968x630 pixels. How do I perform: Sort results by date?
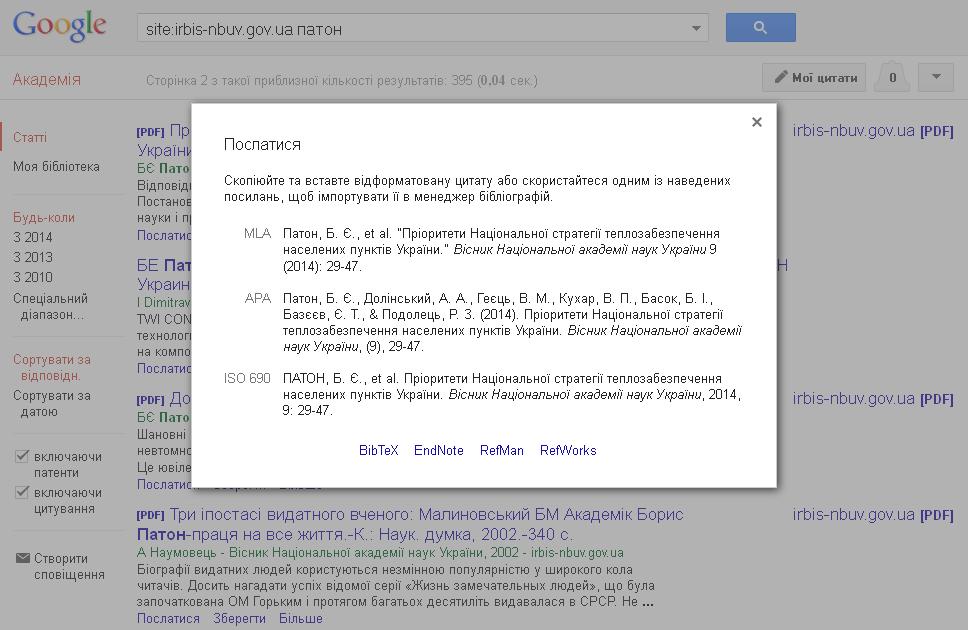(52, 403)
